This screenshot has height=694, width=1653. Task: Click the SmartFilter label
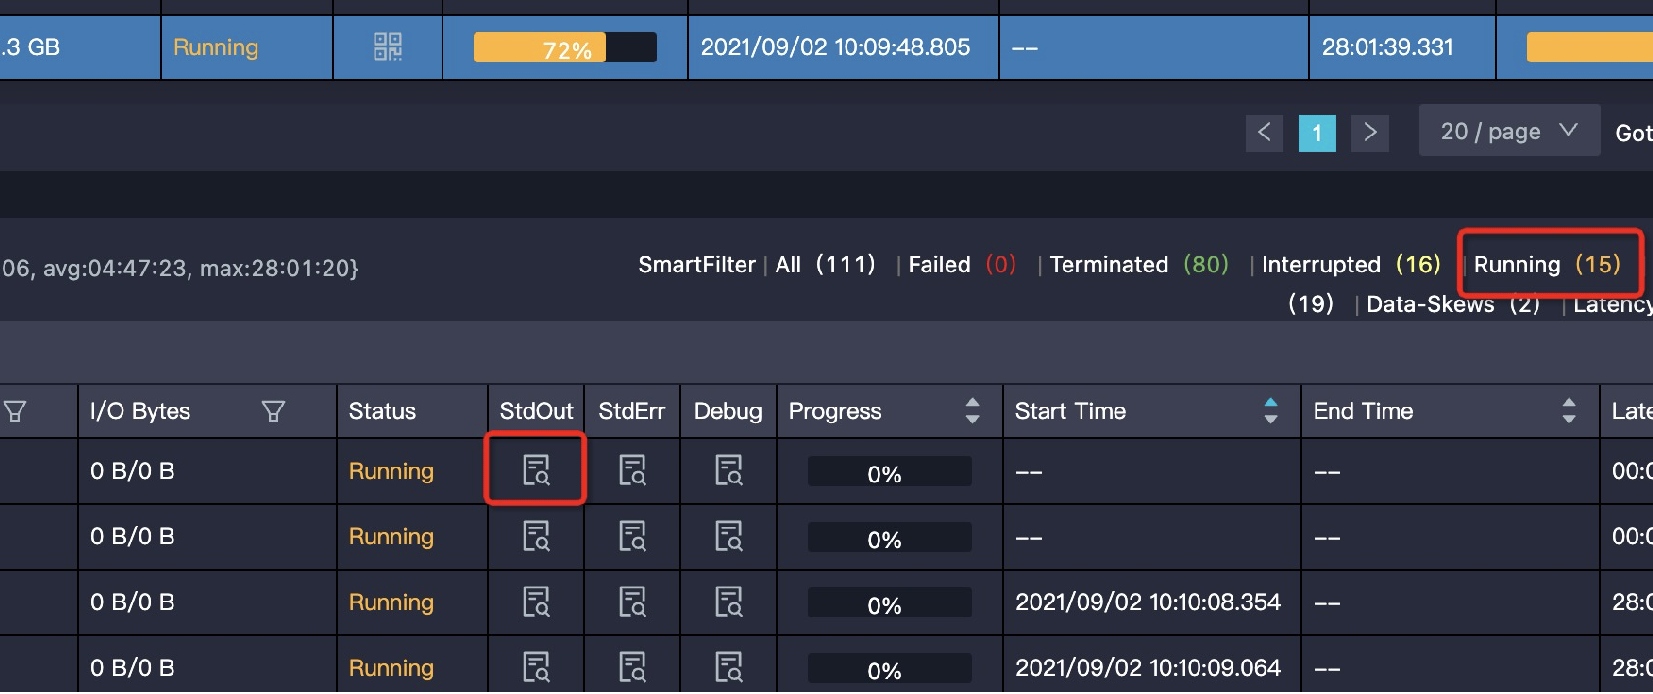click(697, 264)
